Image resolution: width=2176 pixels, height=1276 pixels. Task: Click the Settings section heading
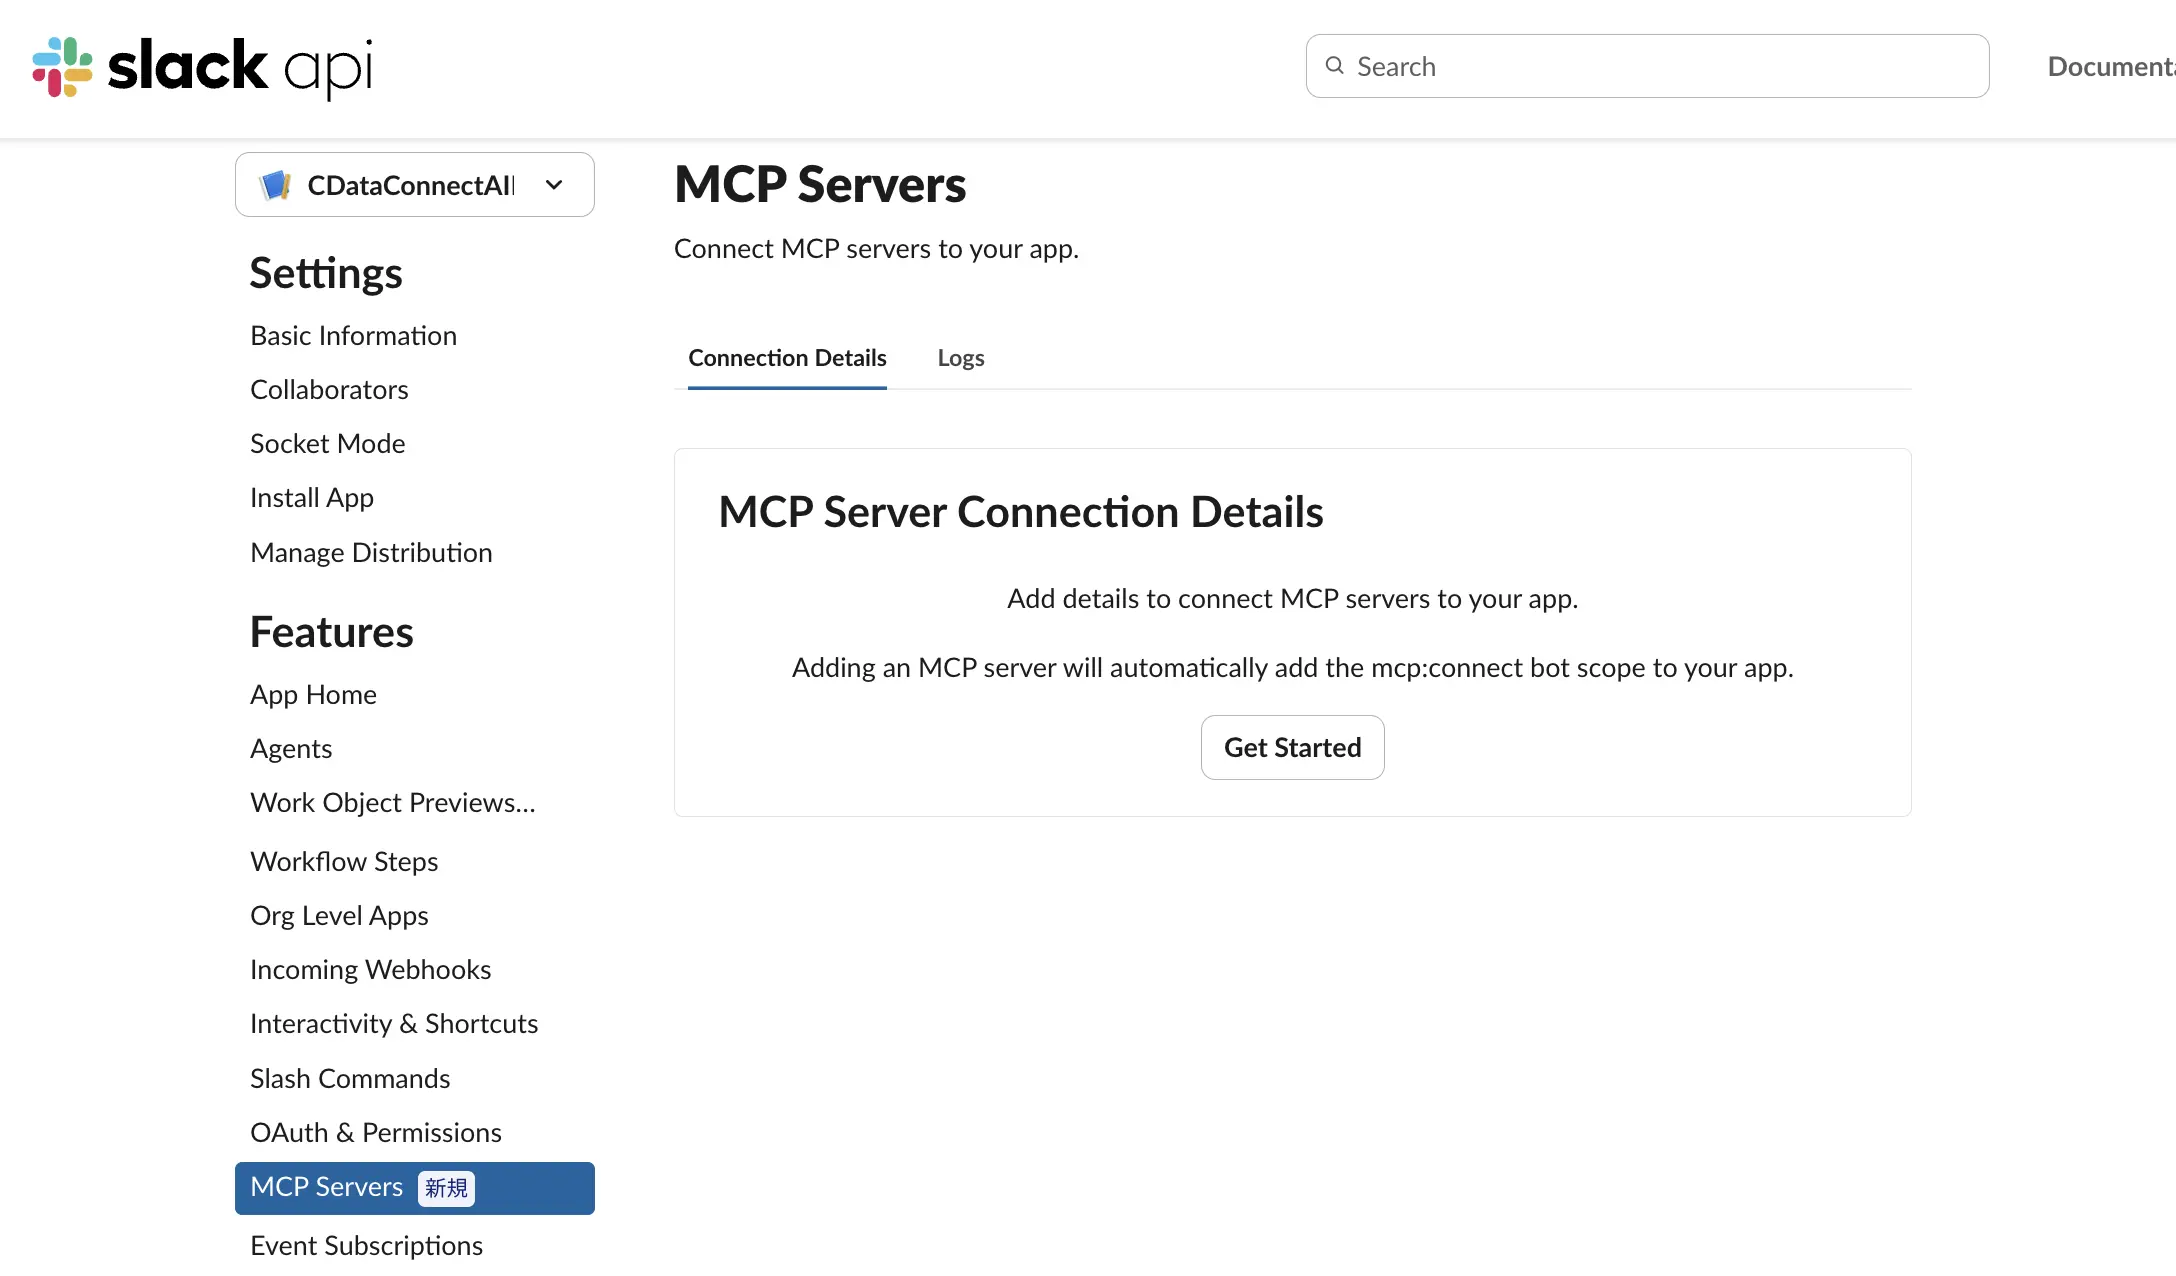click(326, 274)
